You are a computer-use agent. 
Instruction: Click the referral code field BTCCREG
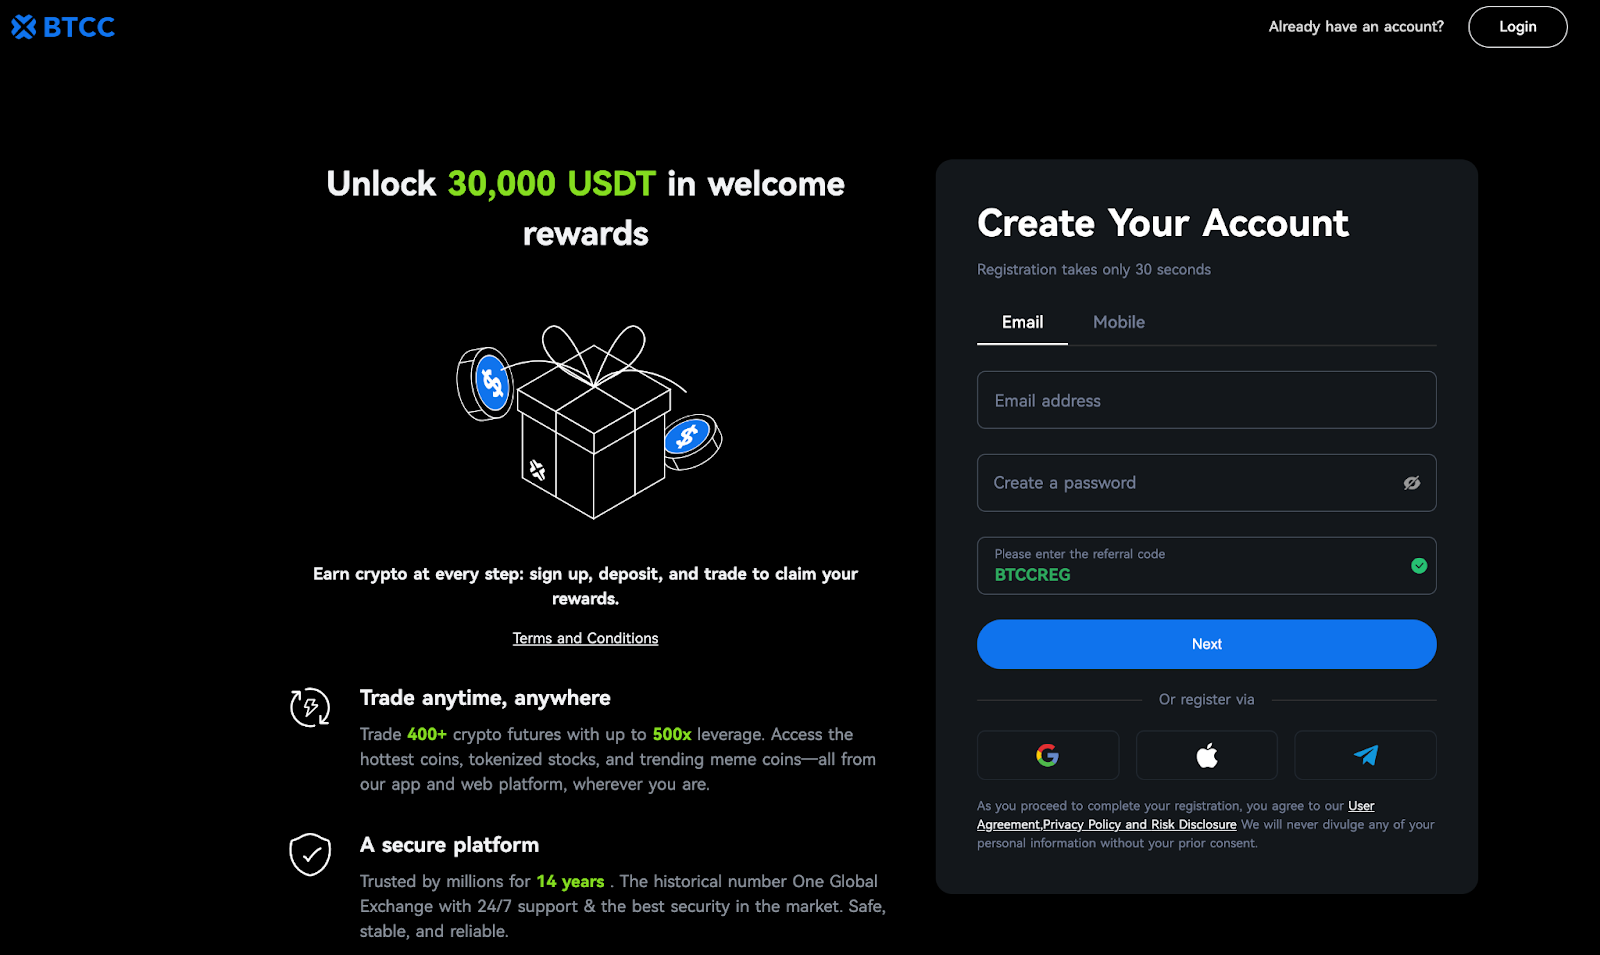pos(1207,566)
